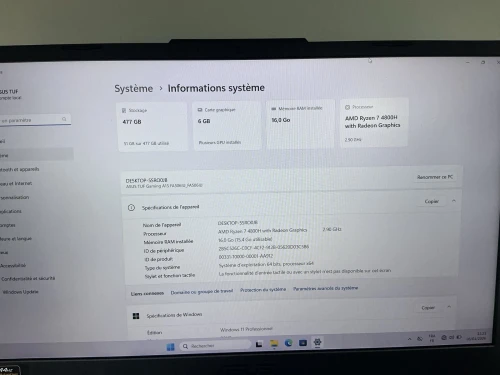Open the Task View icon in taskbar
The width and height of the screenshot is (500, 375).
(x=259, y=344)
